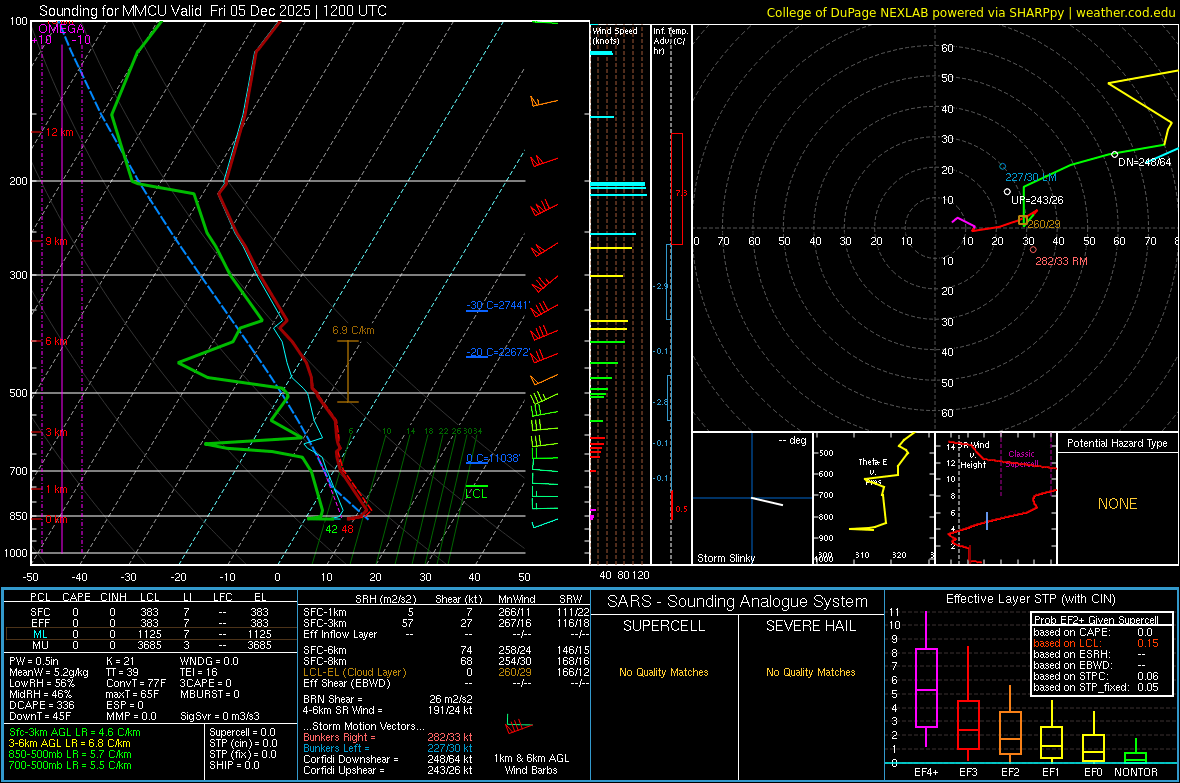Click the DN=248/64 hodograph marker label

click(1144, 162)
